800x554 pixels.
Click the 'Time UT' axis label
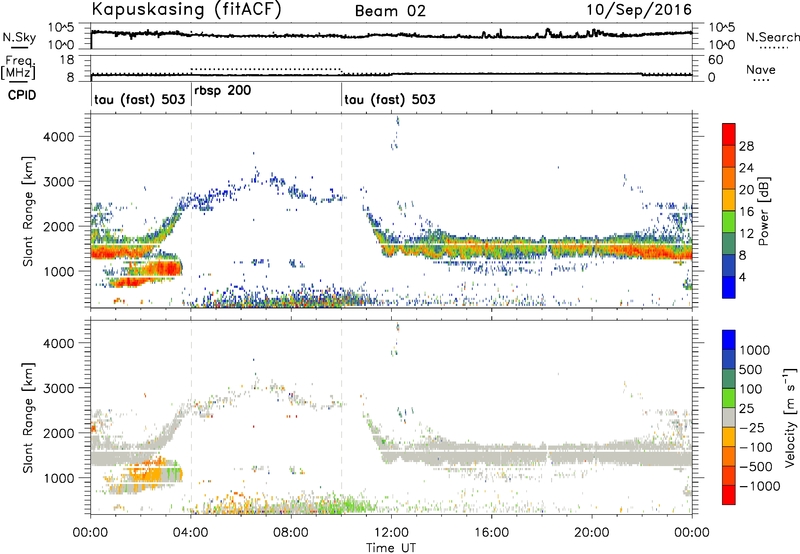[391, 547]
